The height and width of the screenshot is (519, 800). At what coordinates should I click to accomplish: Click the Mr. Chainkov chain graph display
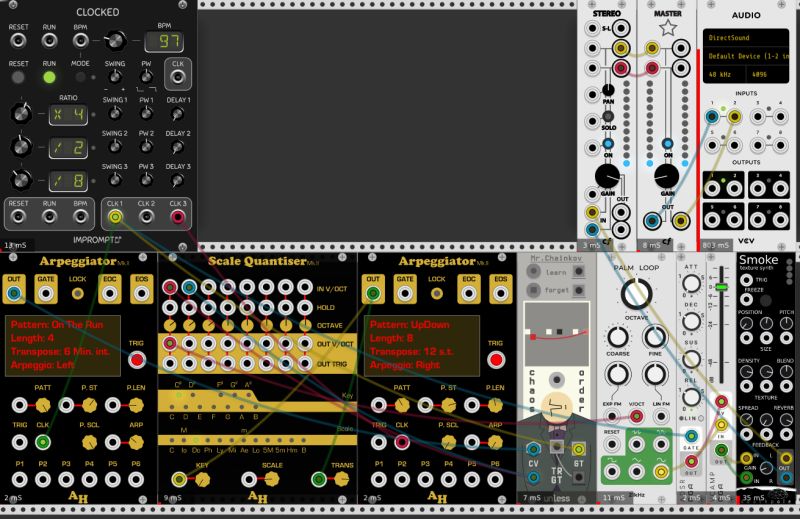[557, 334]
